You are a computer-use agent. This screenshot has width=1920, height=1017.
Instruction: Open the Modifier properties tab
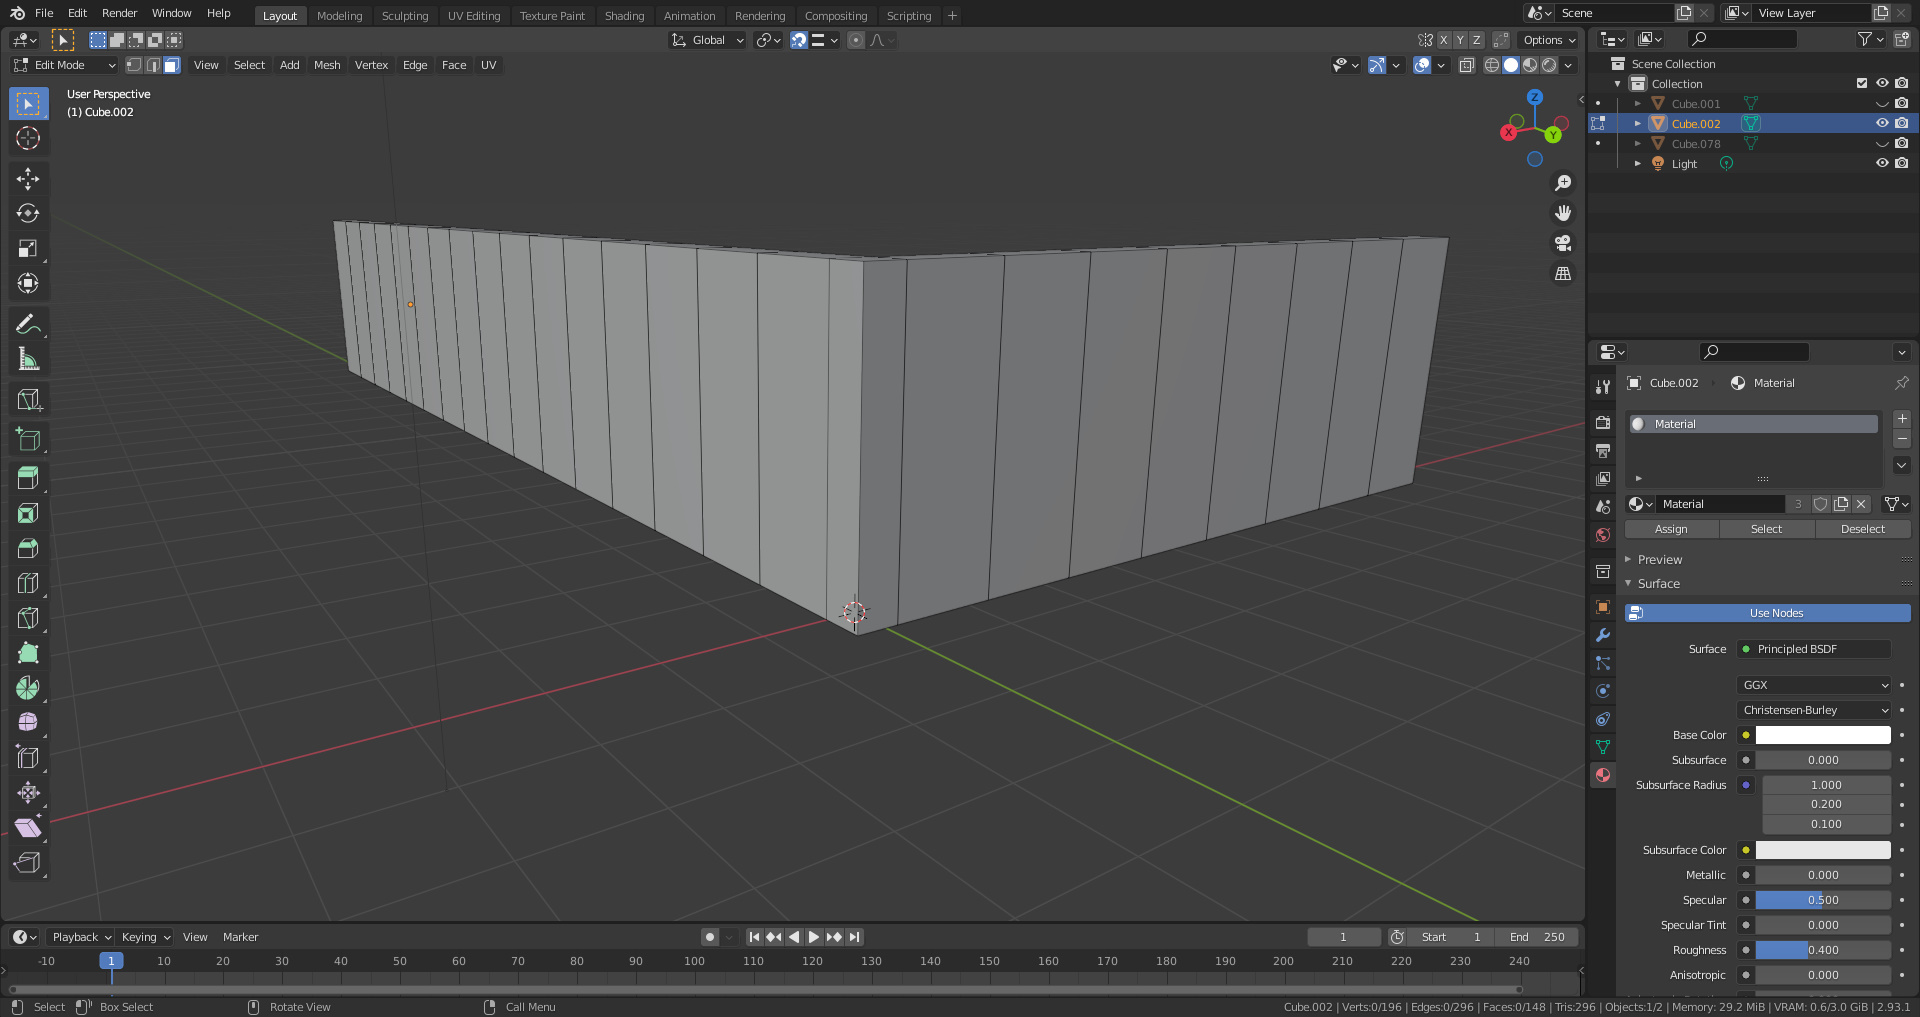(1603, 635)
